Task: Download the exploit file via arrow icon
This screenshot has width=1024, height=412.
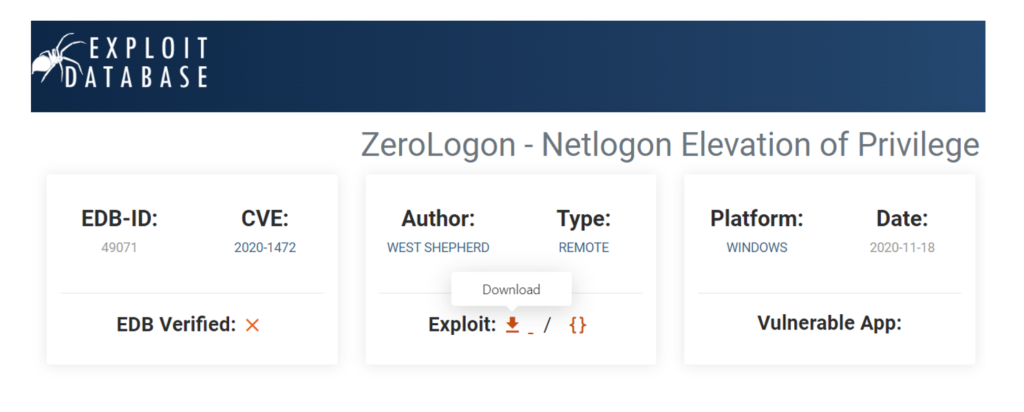Action: pos(512,324)
